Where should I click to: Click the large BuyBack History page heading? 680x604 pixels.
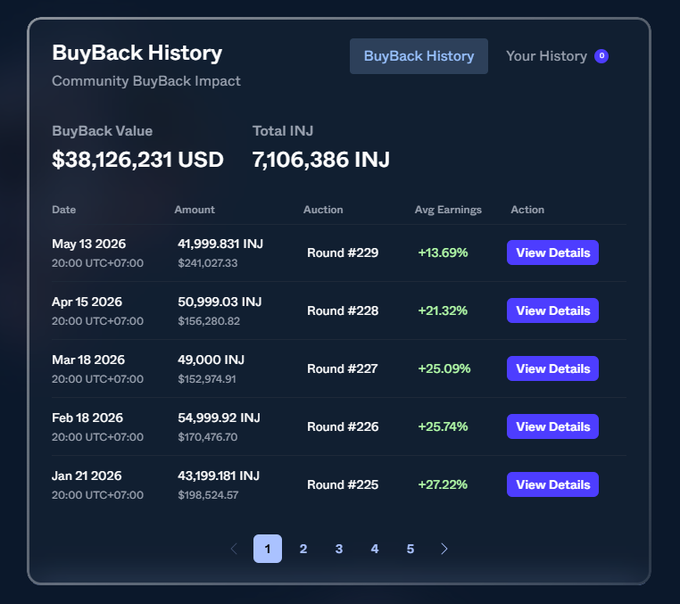[137, 53]
